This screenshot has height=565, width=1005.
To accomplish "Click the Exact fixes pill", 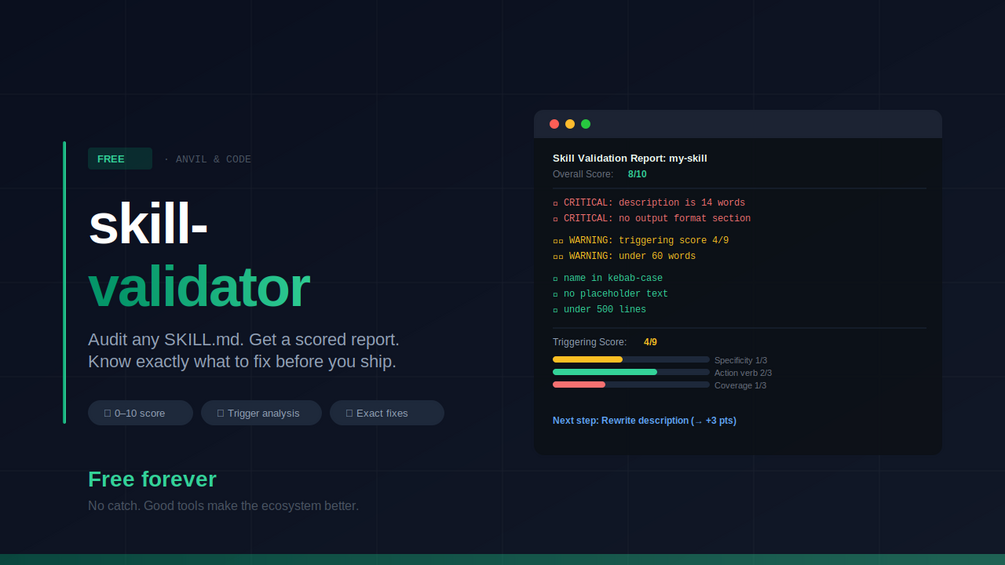I will coord(387,413).
